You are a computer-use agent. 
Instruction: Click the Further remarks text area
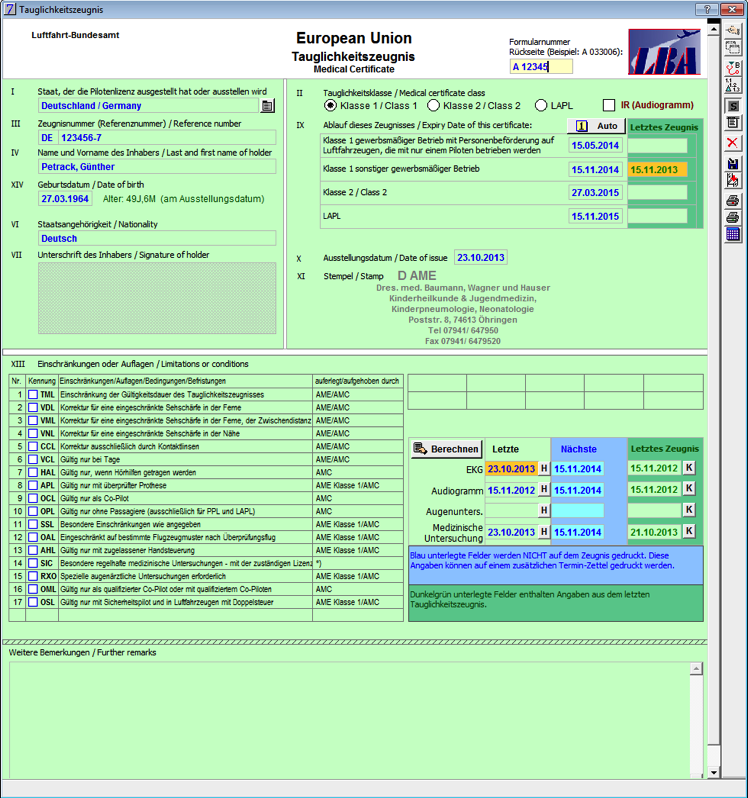(x=349, y=720)
